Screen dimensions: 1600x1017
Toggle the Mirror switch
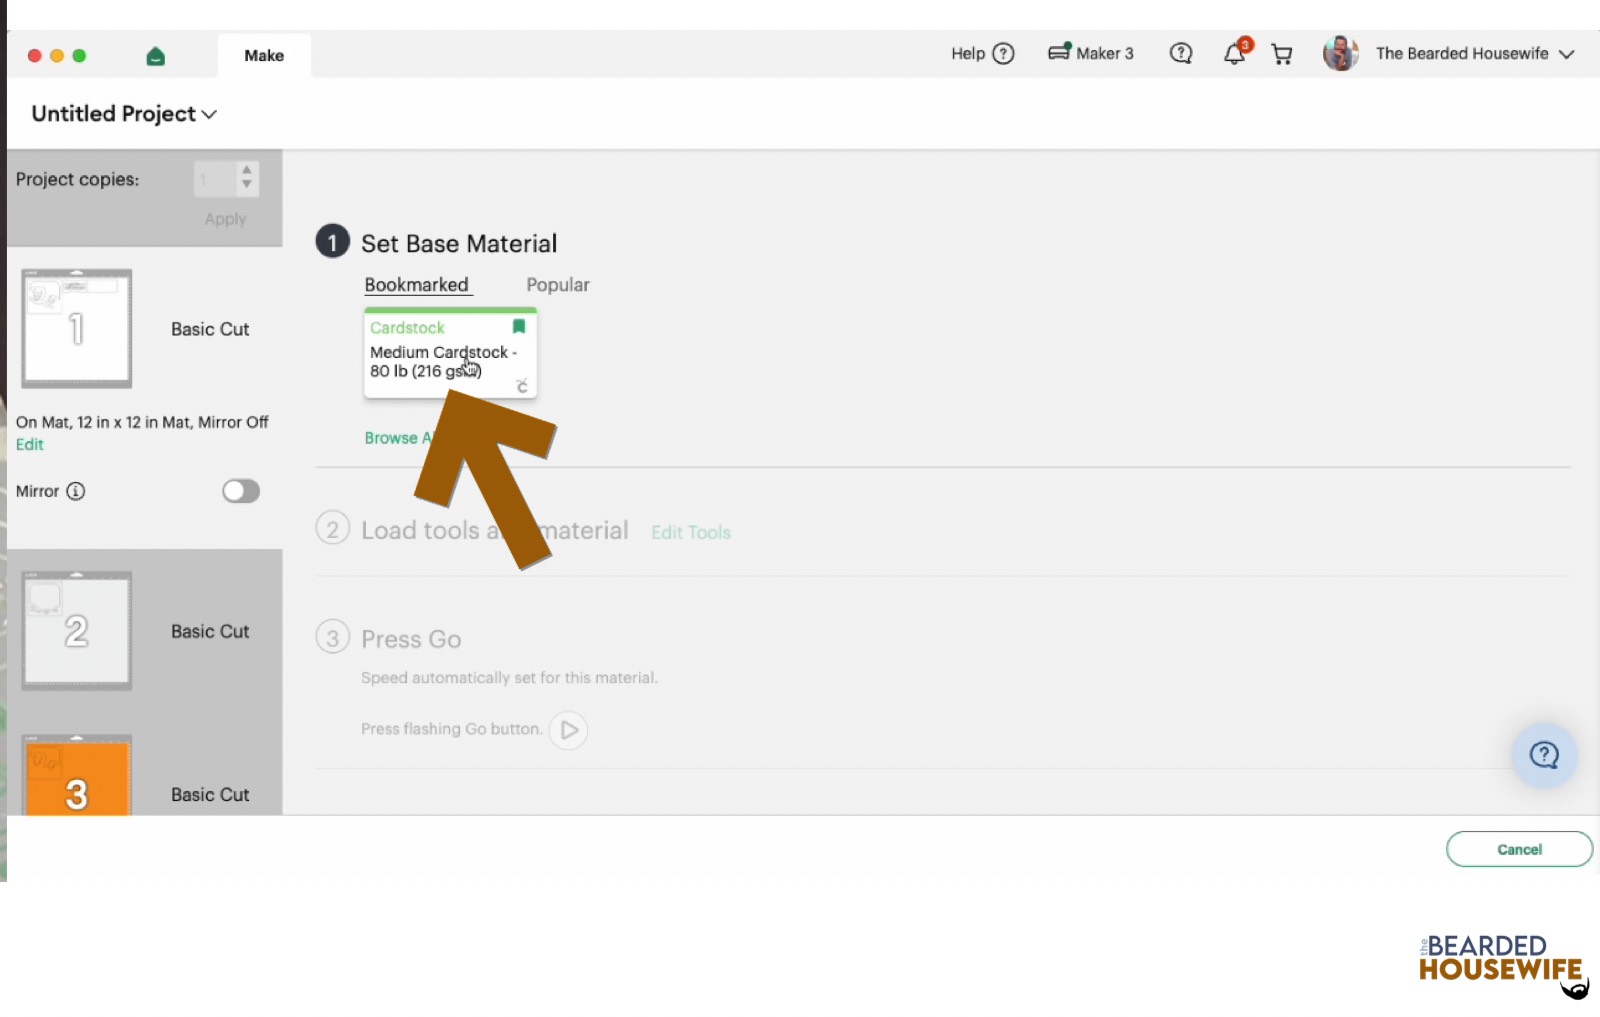tap(241, 491)
